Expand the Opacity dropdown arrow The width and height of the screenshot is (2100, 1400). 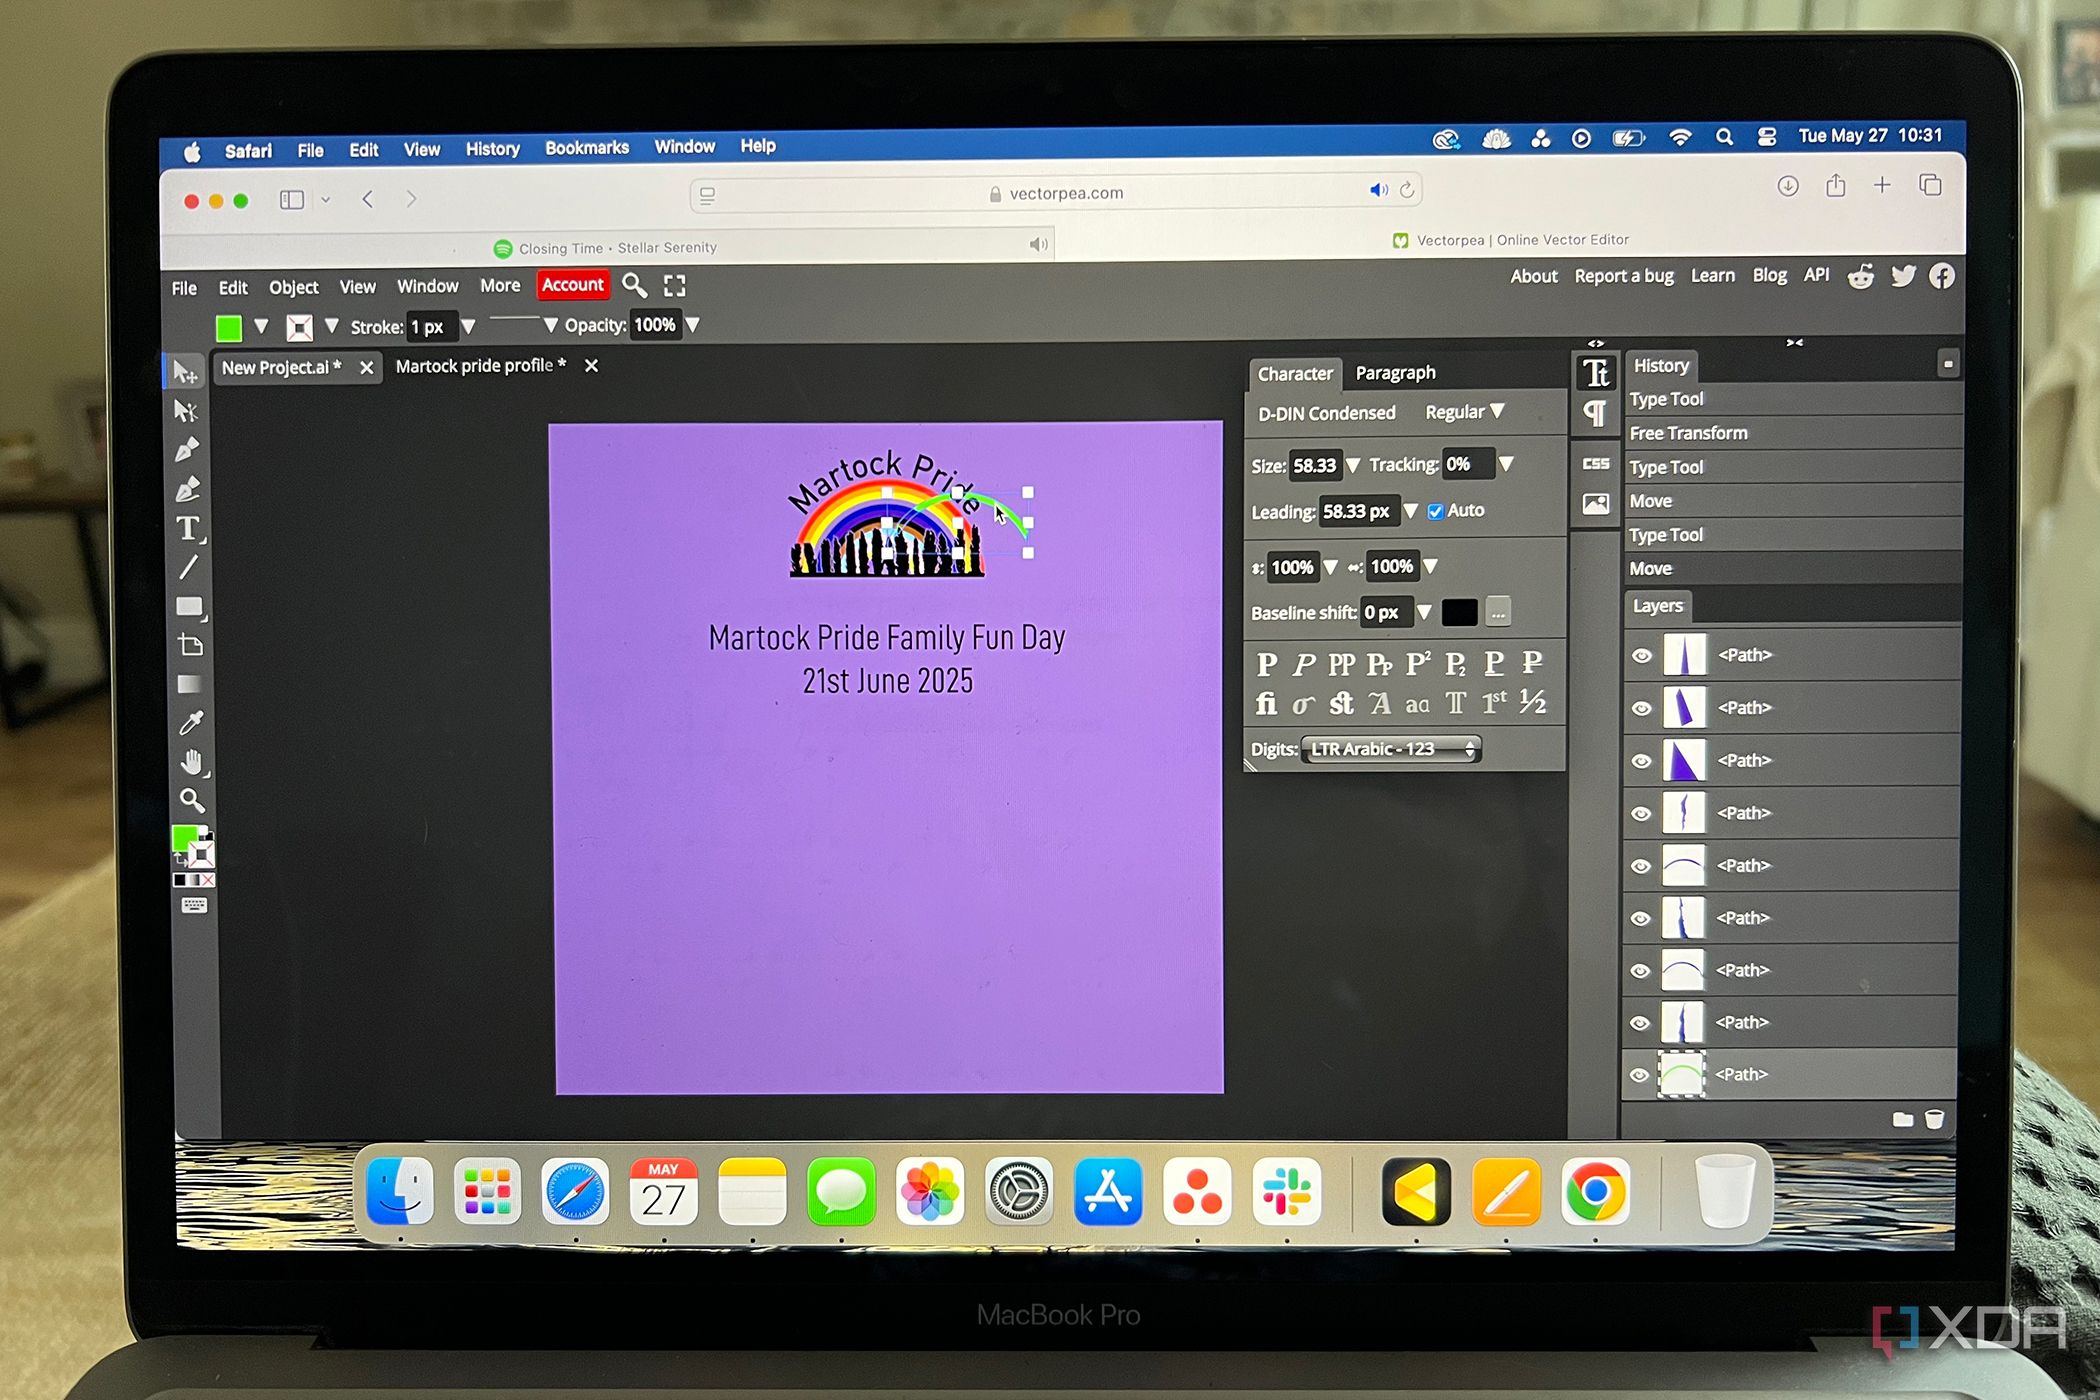click(x=692, y=324)
